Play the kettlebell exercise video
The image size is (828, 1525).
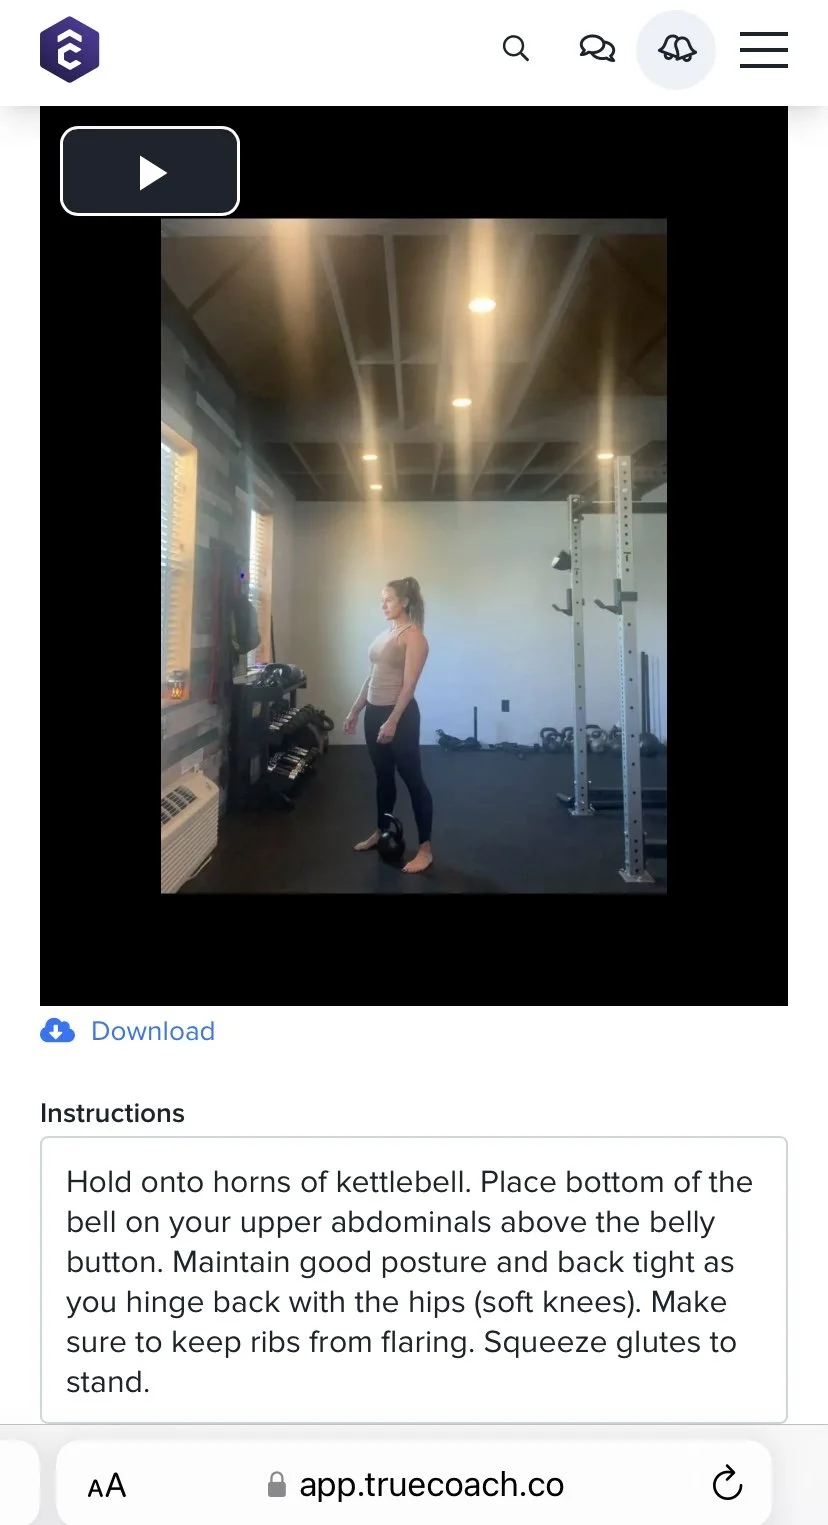click(x=150, y=171)
